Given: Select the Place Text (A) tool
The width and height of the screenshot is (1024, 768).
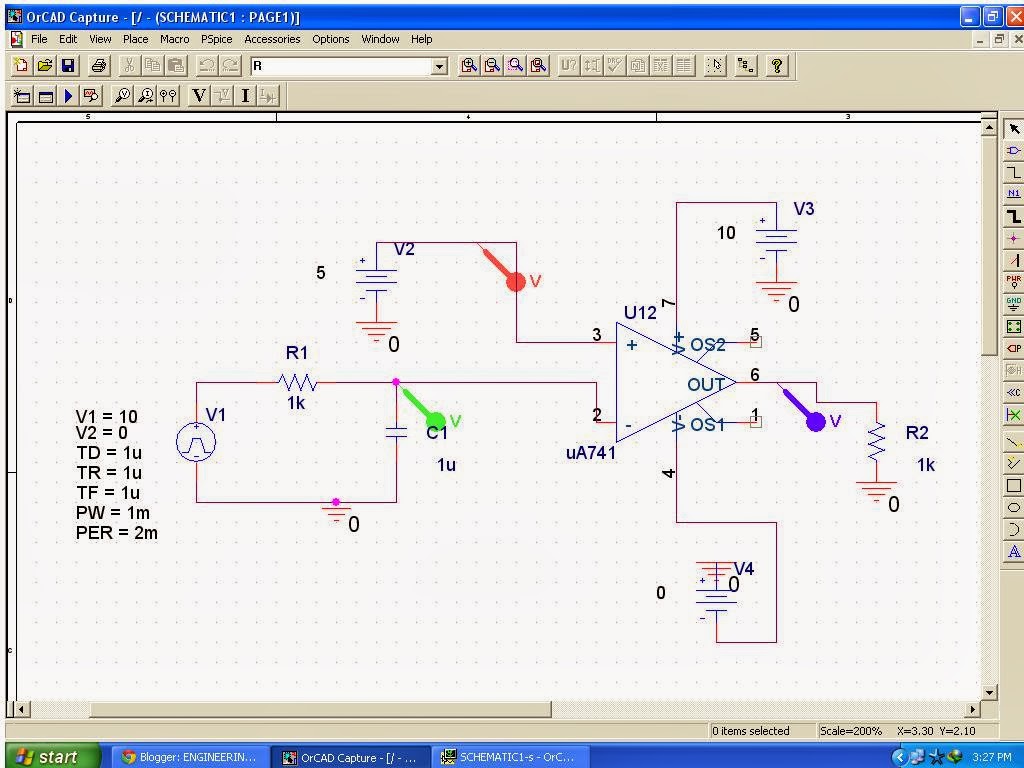Looking at the screenshot, I should pyautogui.click(x=1014, y=551).
